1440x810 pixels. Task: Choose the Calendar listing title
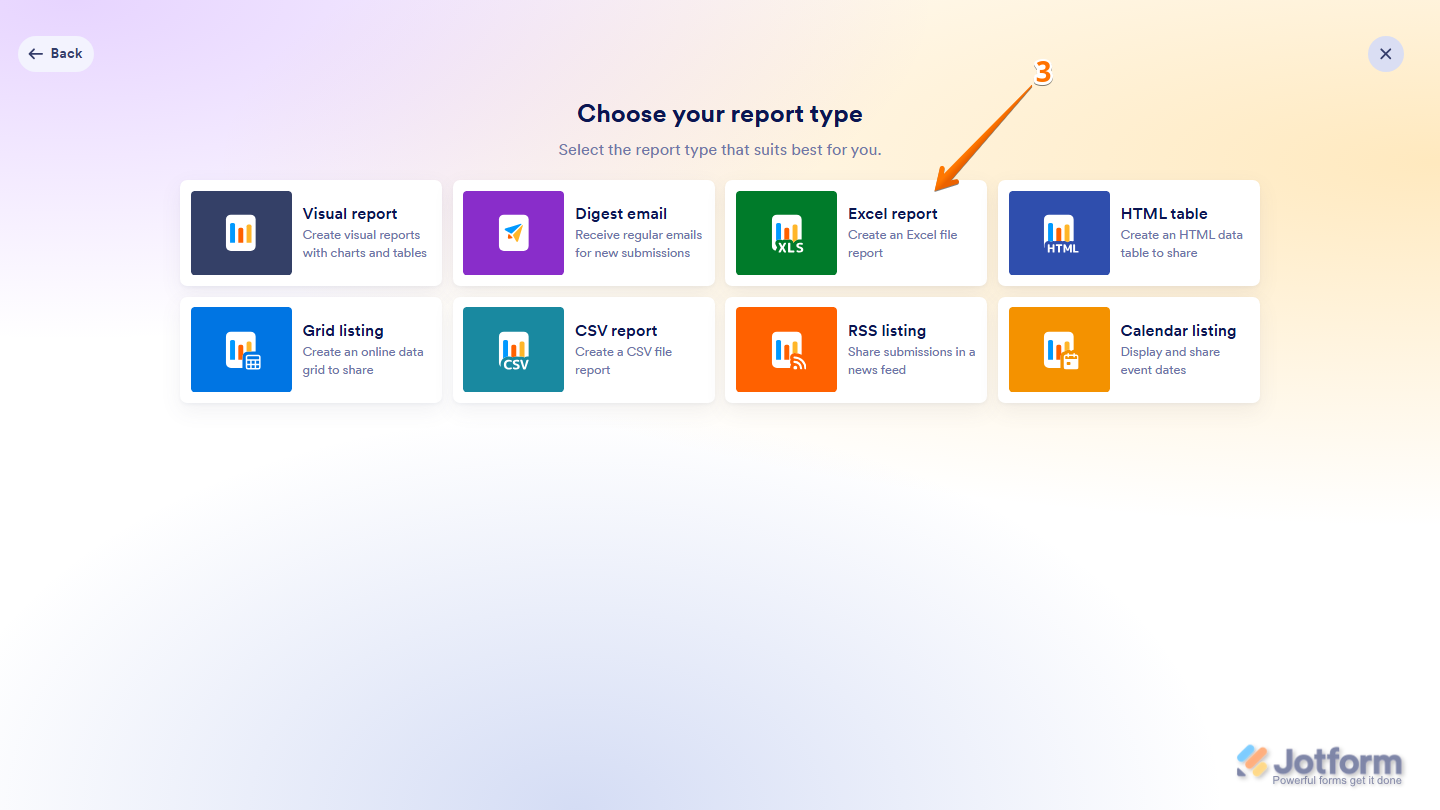(x=1178, y=331)
